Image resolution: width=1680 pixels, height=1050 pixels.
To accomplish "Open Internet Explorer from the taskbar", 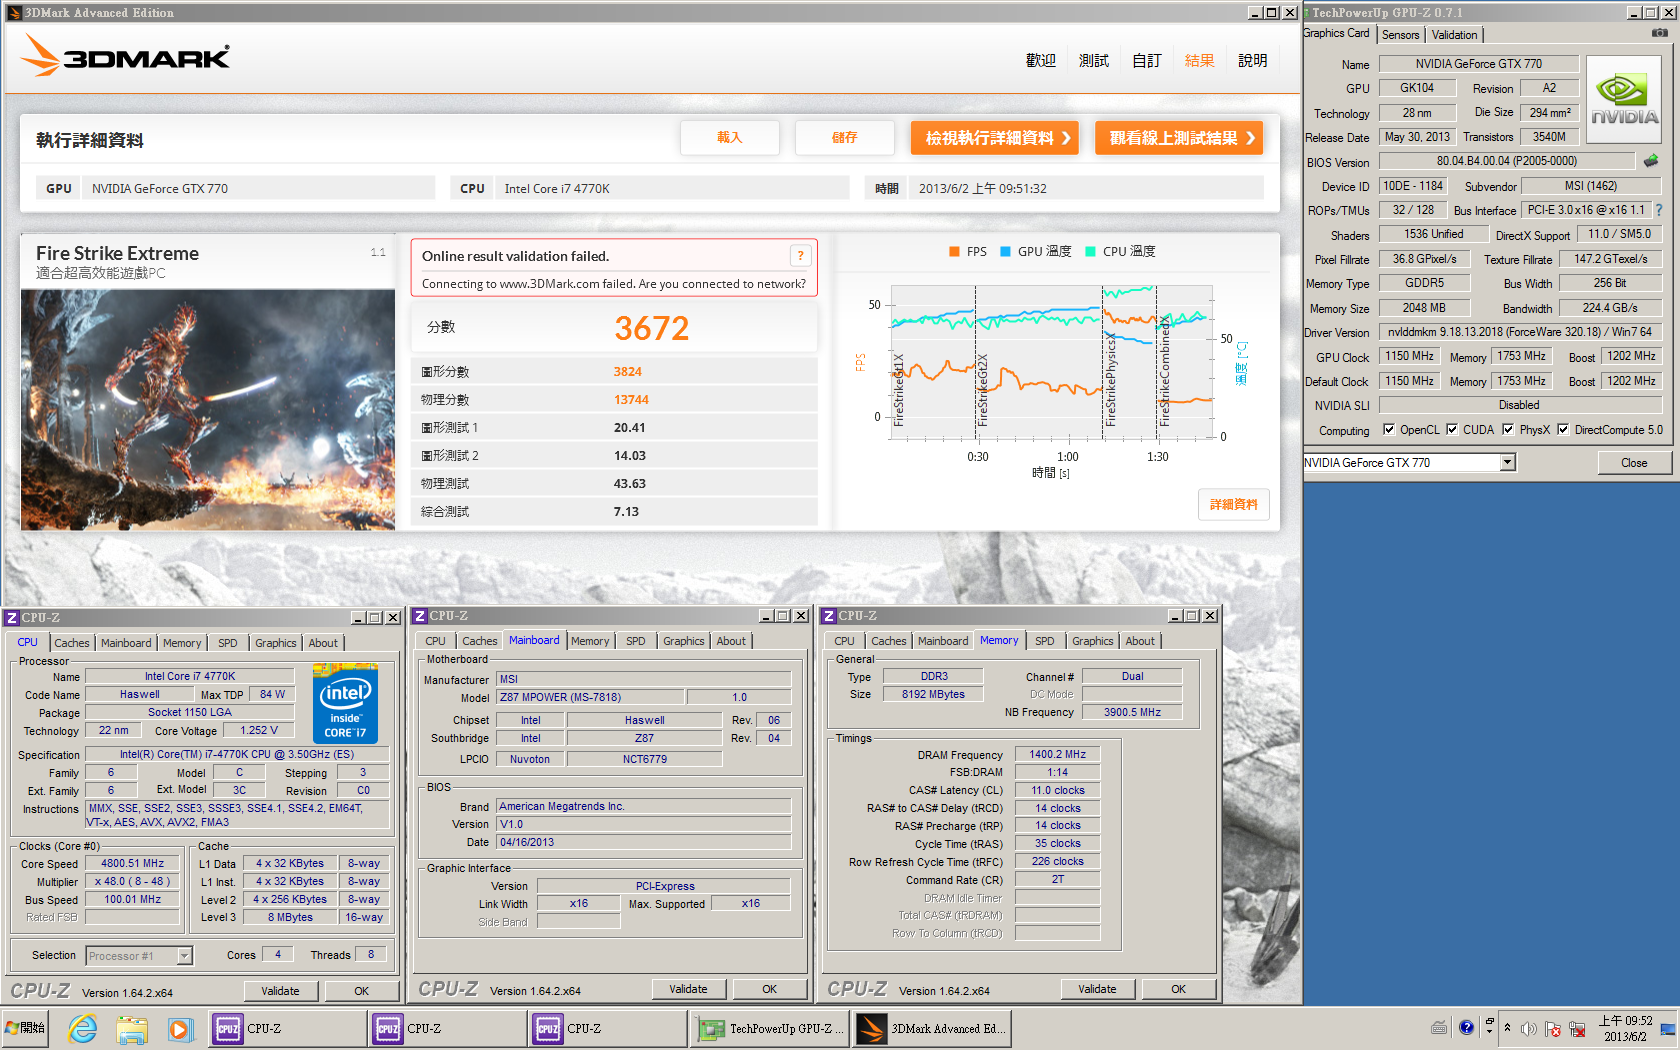I will click(x=83, y=1028).
